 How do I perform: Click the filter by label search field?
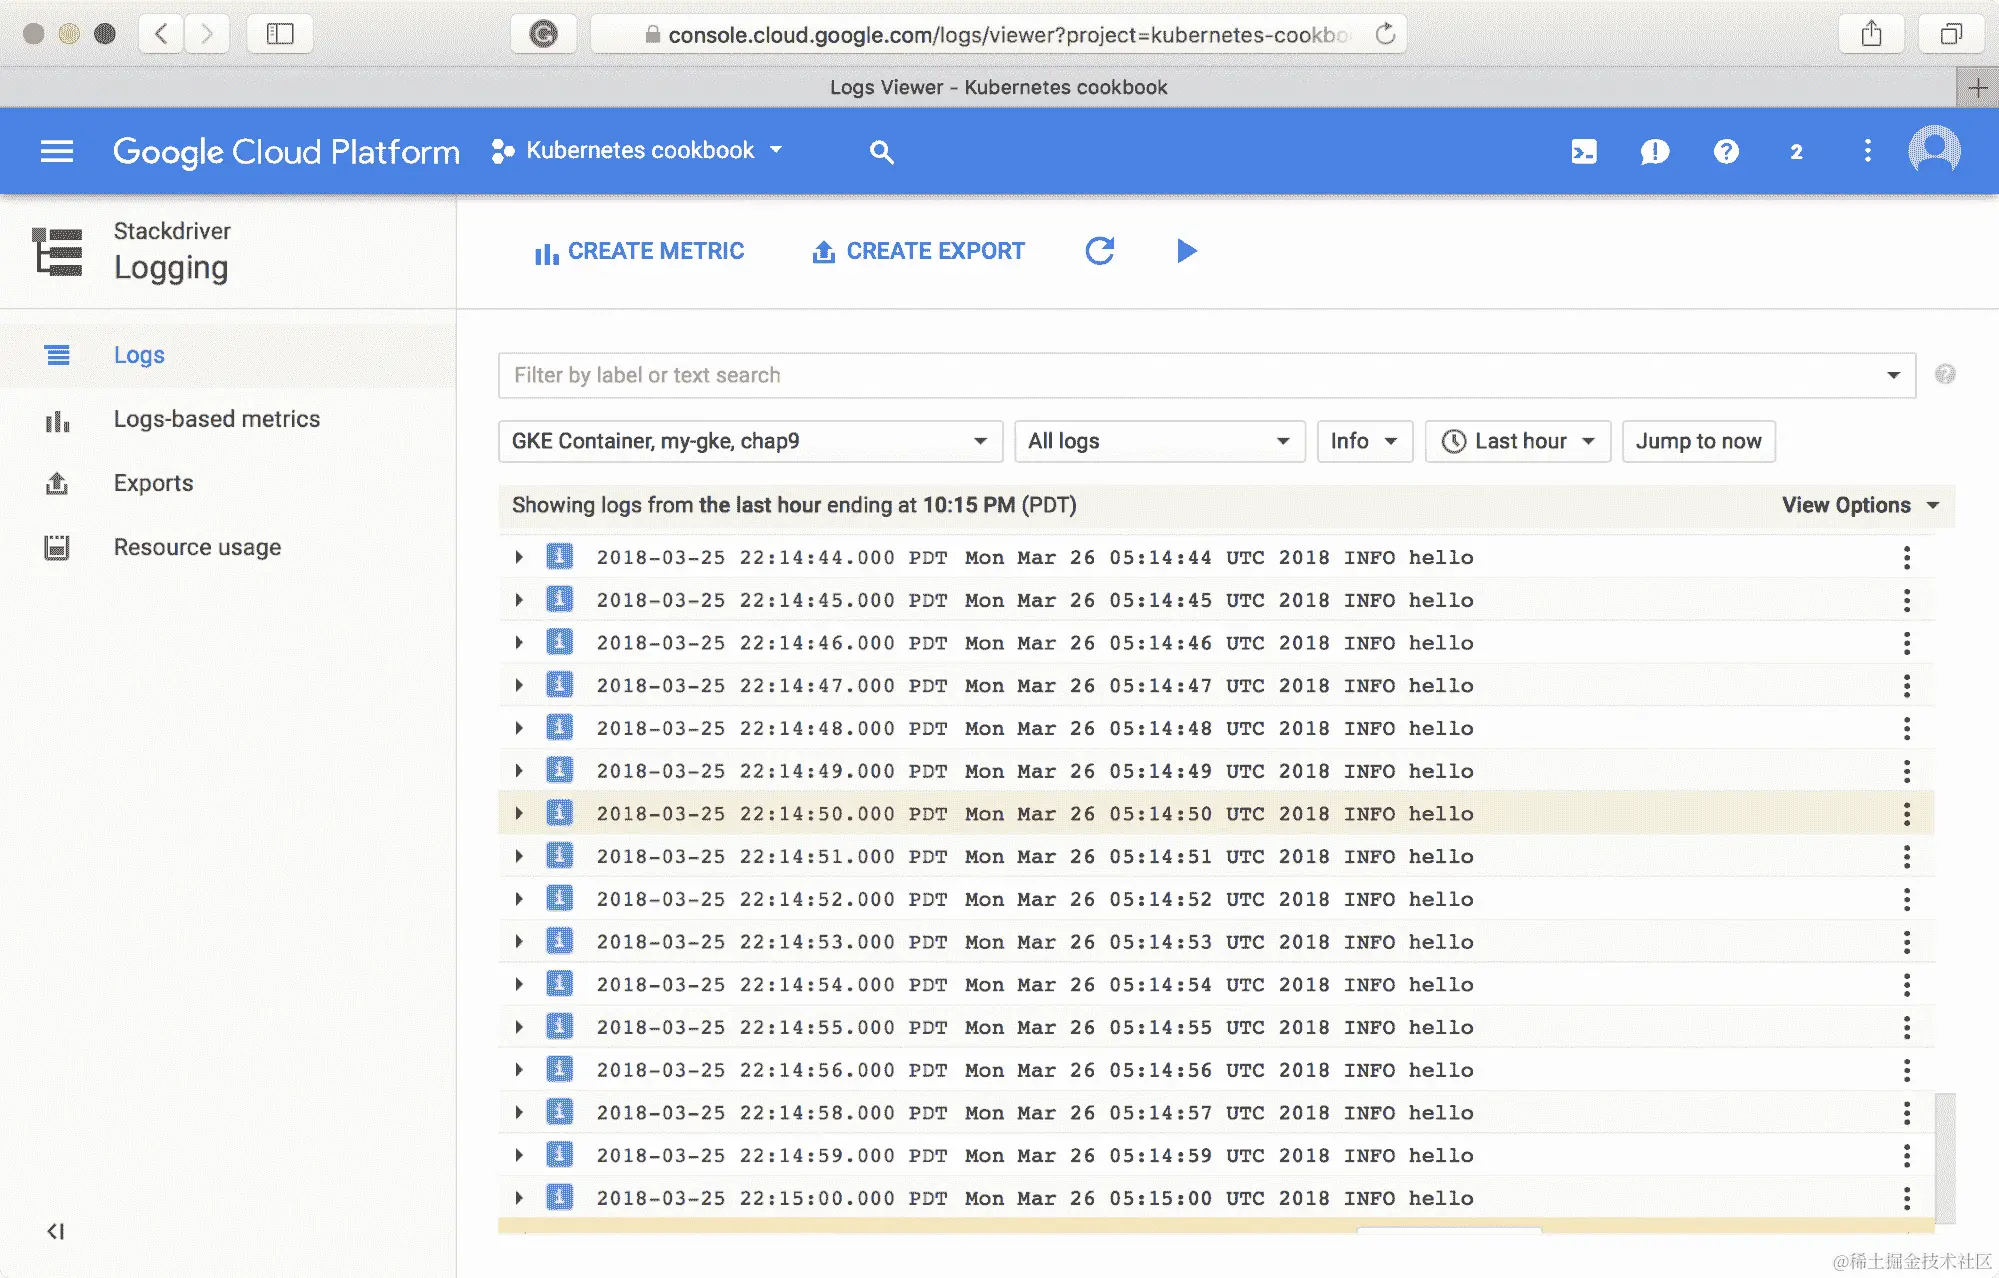1190,375
